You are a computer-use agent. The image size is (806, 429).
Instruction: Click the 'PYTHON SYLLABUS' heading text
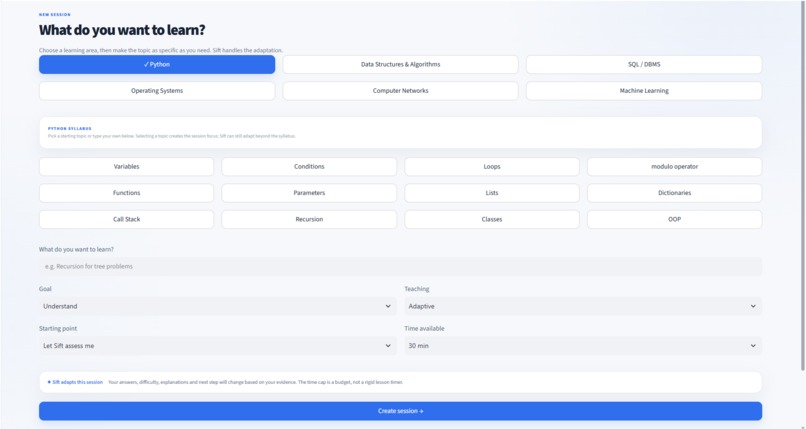coord(70,128)
